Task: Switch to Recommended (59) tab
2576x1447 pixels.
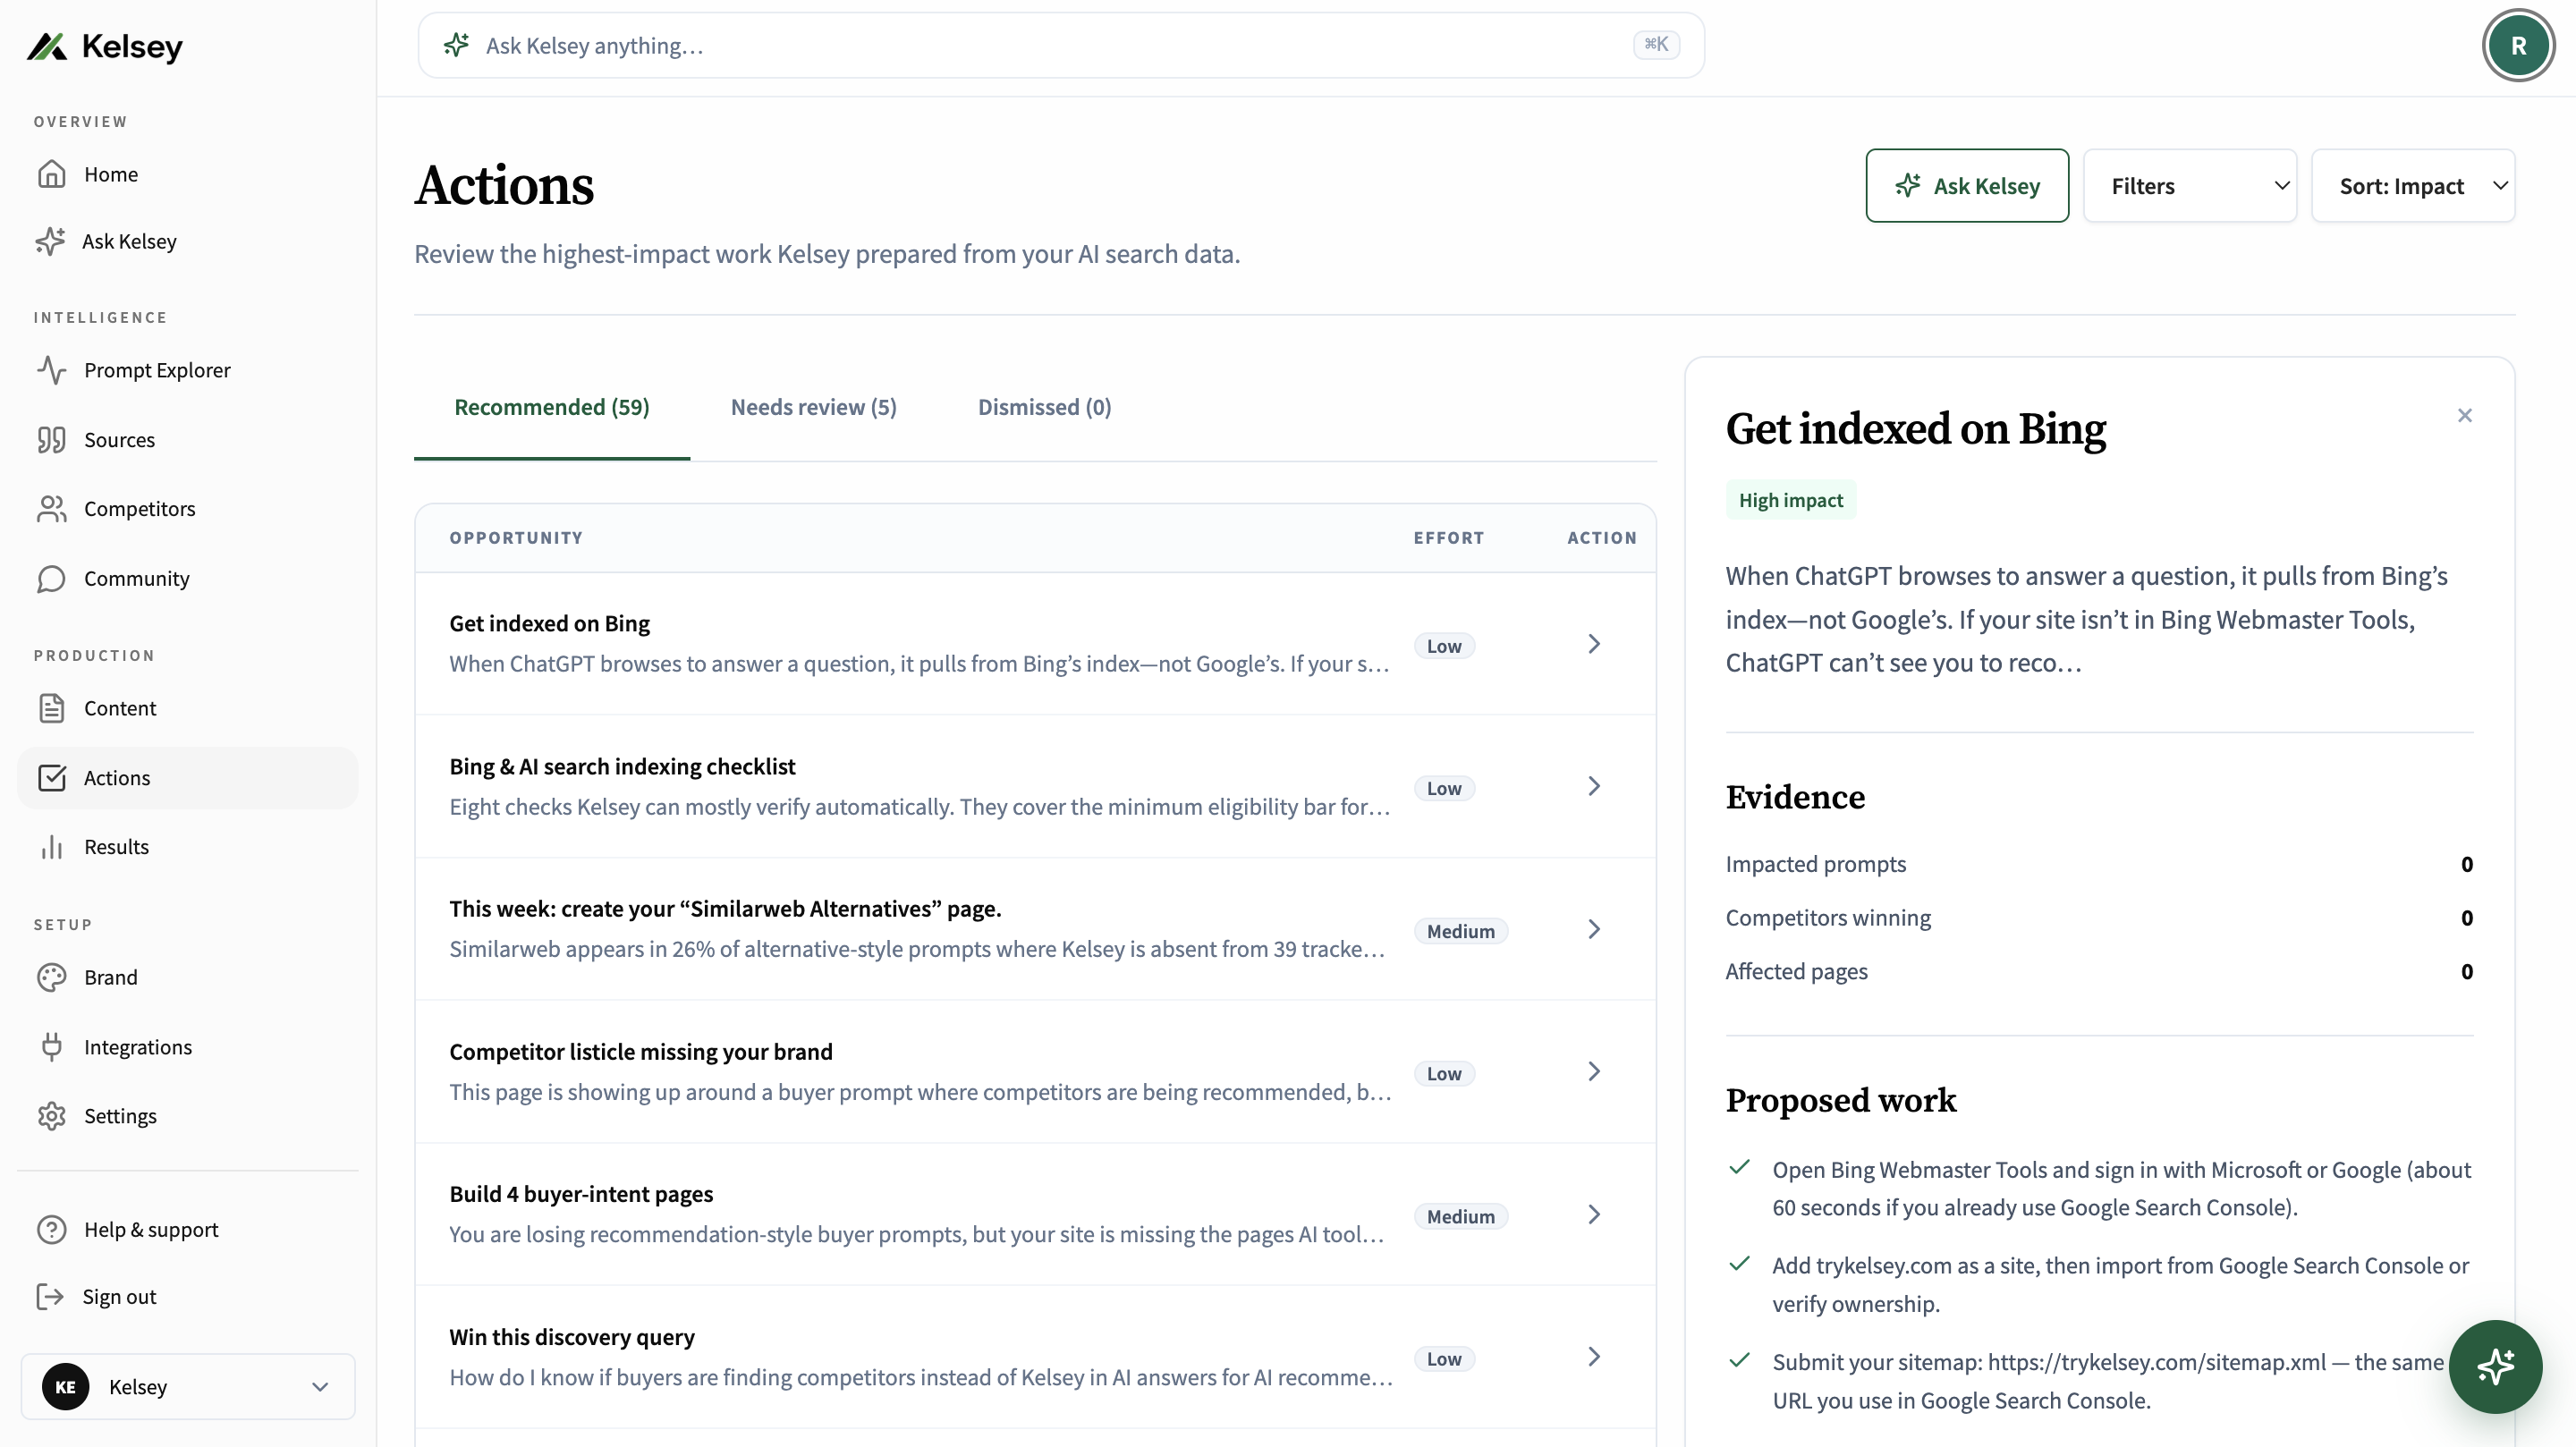Action: click(x=552, y=407)
